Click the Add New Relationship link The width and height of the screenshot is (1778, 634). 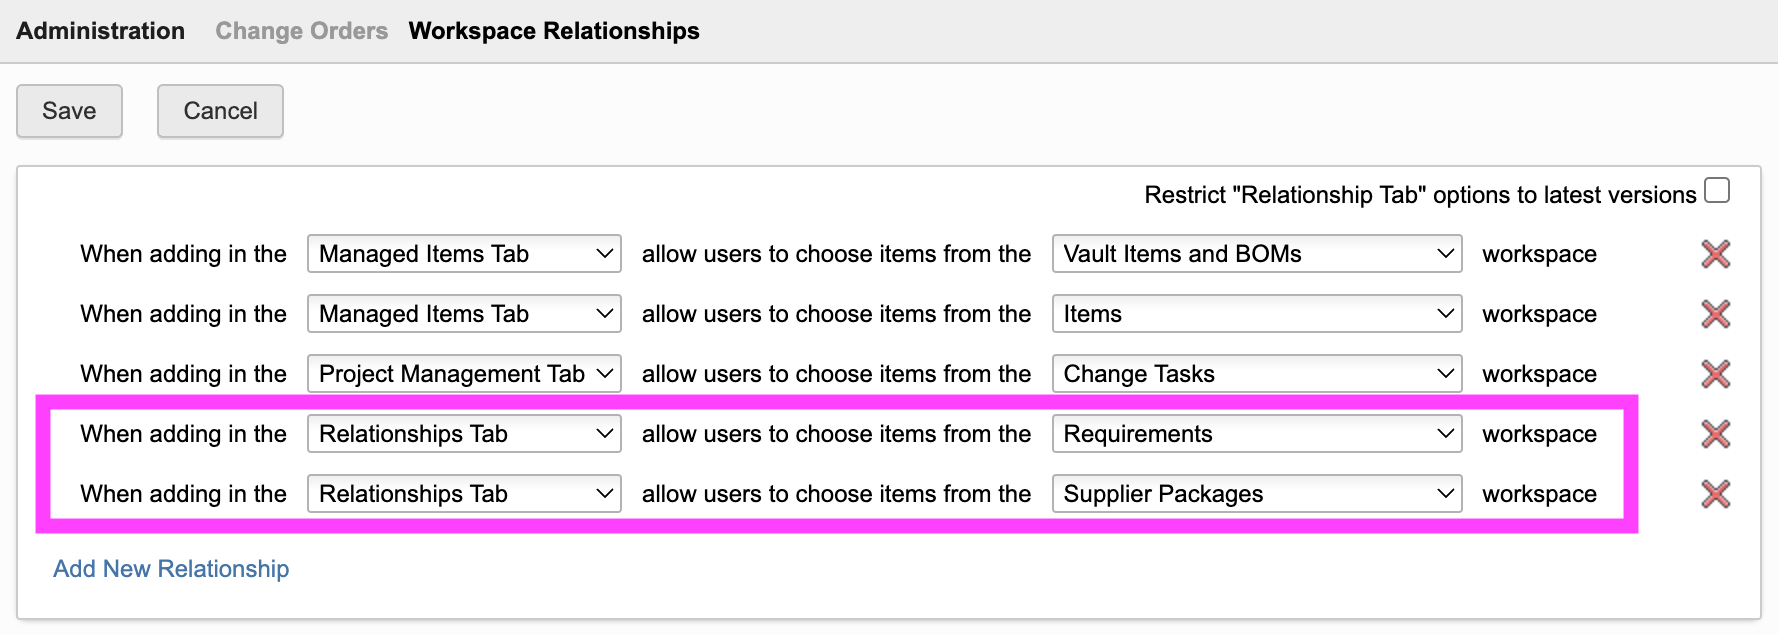(171, 569)
